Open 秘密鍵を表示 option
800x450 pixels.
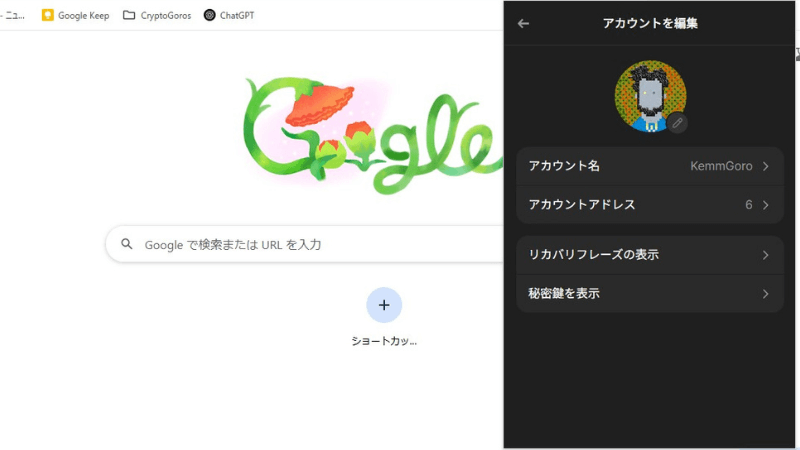[649, 293]
